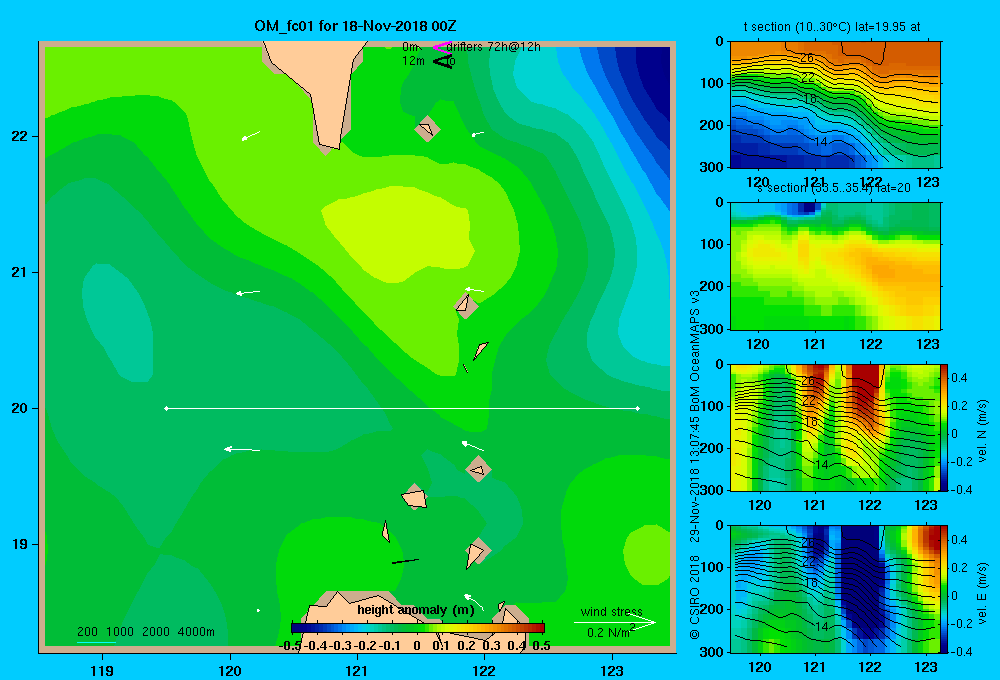Select the left endpoint of the white section line

click(x=166, y=408)
